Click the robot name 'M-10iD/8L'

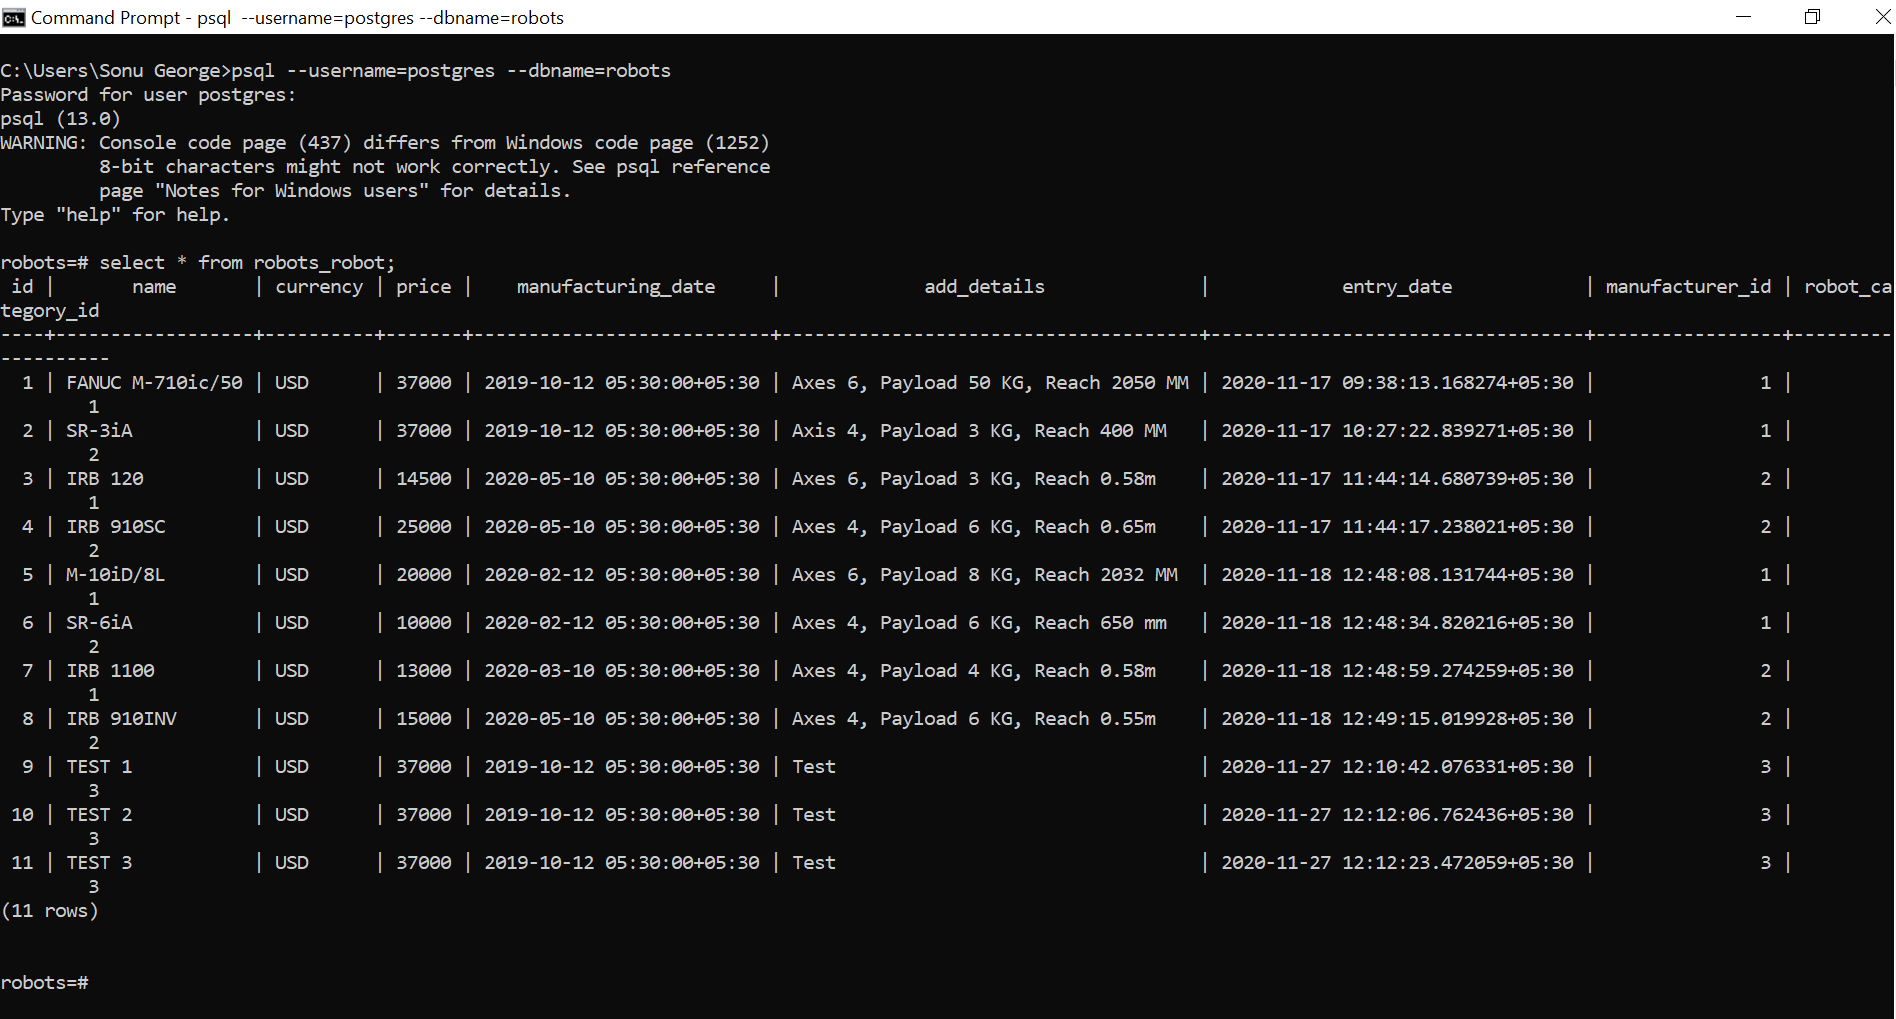point(116,575)
